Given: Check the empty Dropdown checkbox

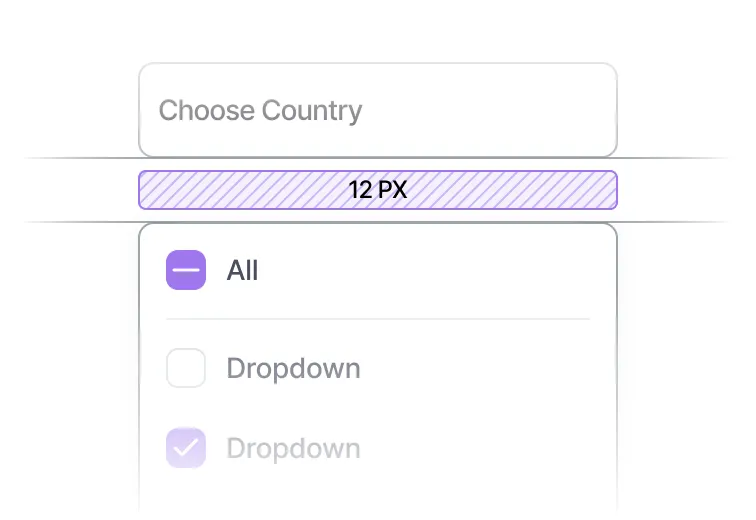Looking at the screenshot, I should click(186, 368).
